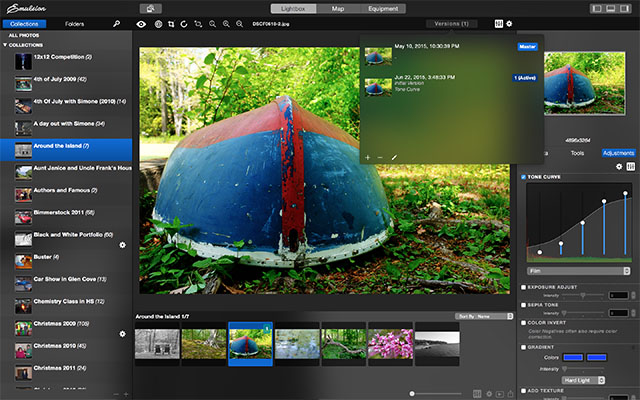Enable the Gradient checkbox

(523, 347)
